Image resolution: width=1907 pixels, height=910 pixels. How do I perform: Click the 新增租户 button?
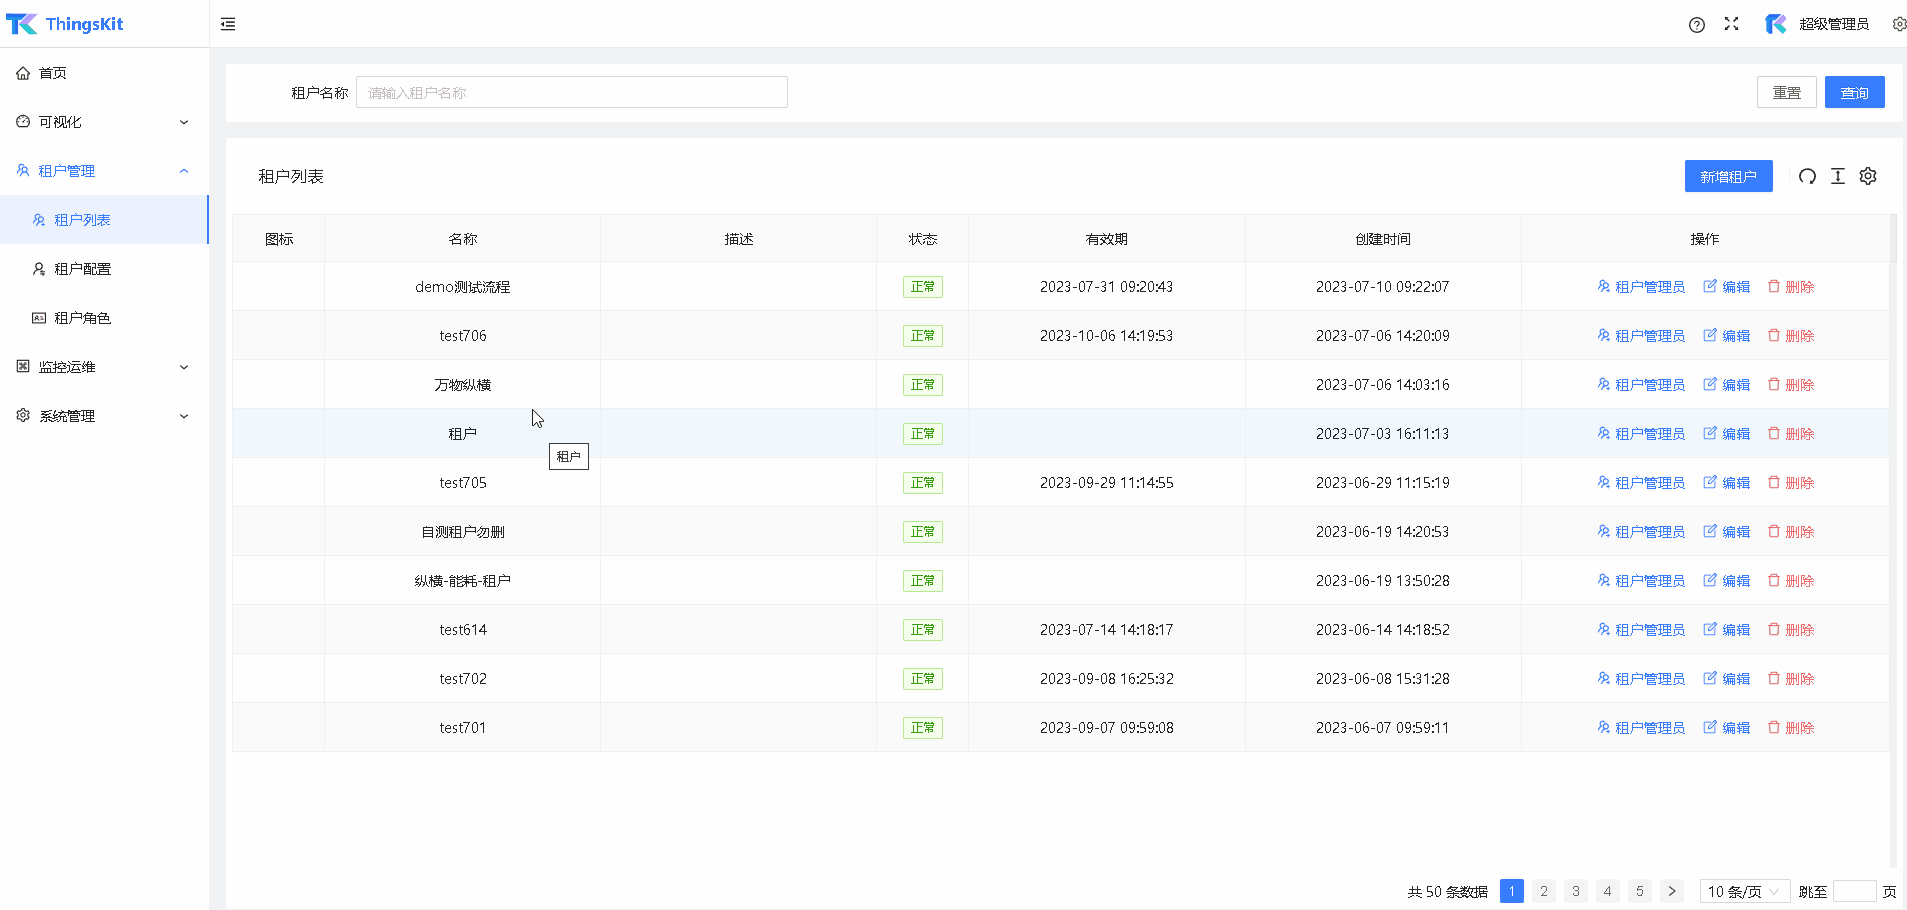[x=1728, y=176]
